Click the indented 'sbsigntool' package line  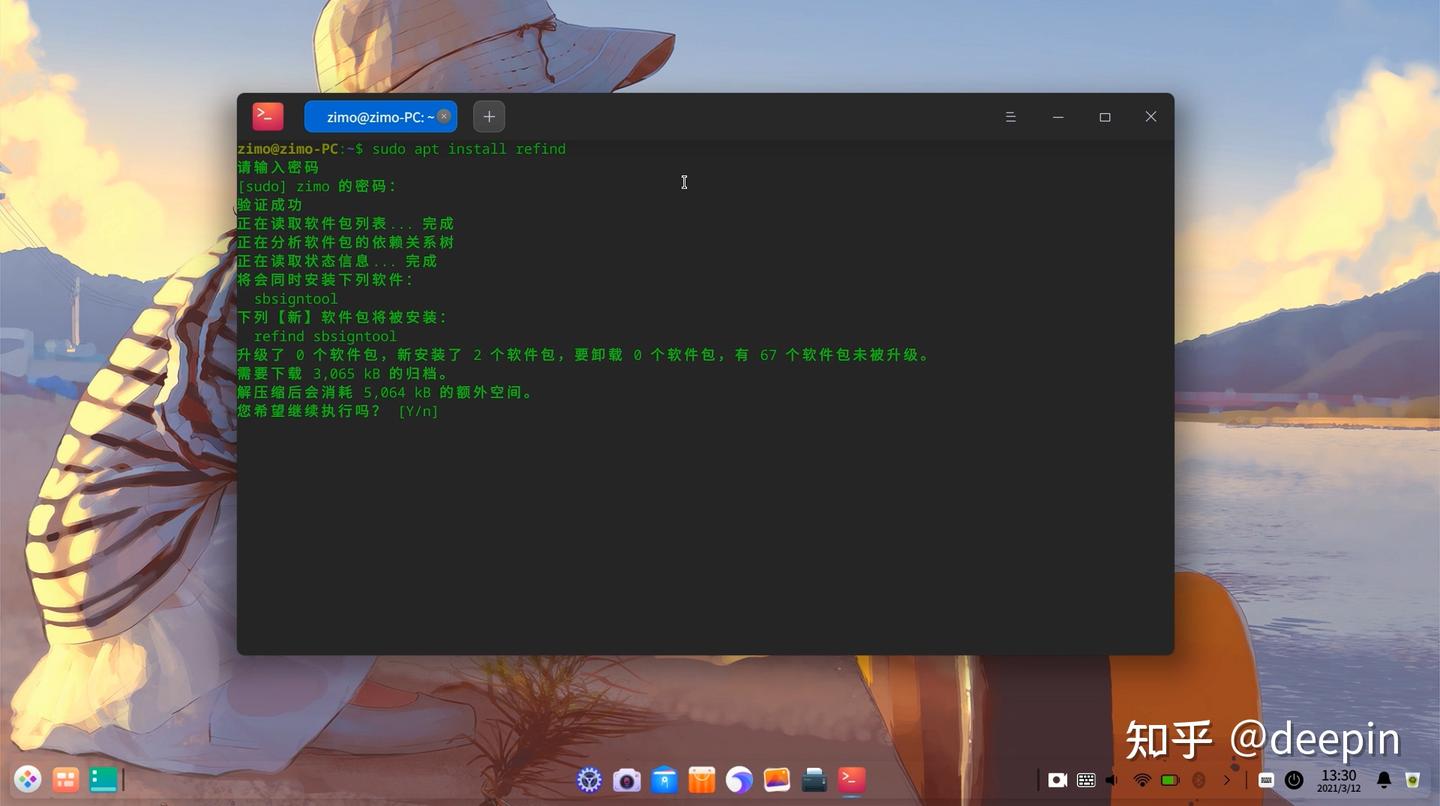(x=296, y=299)
